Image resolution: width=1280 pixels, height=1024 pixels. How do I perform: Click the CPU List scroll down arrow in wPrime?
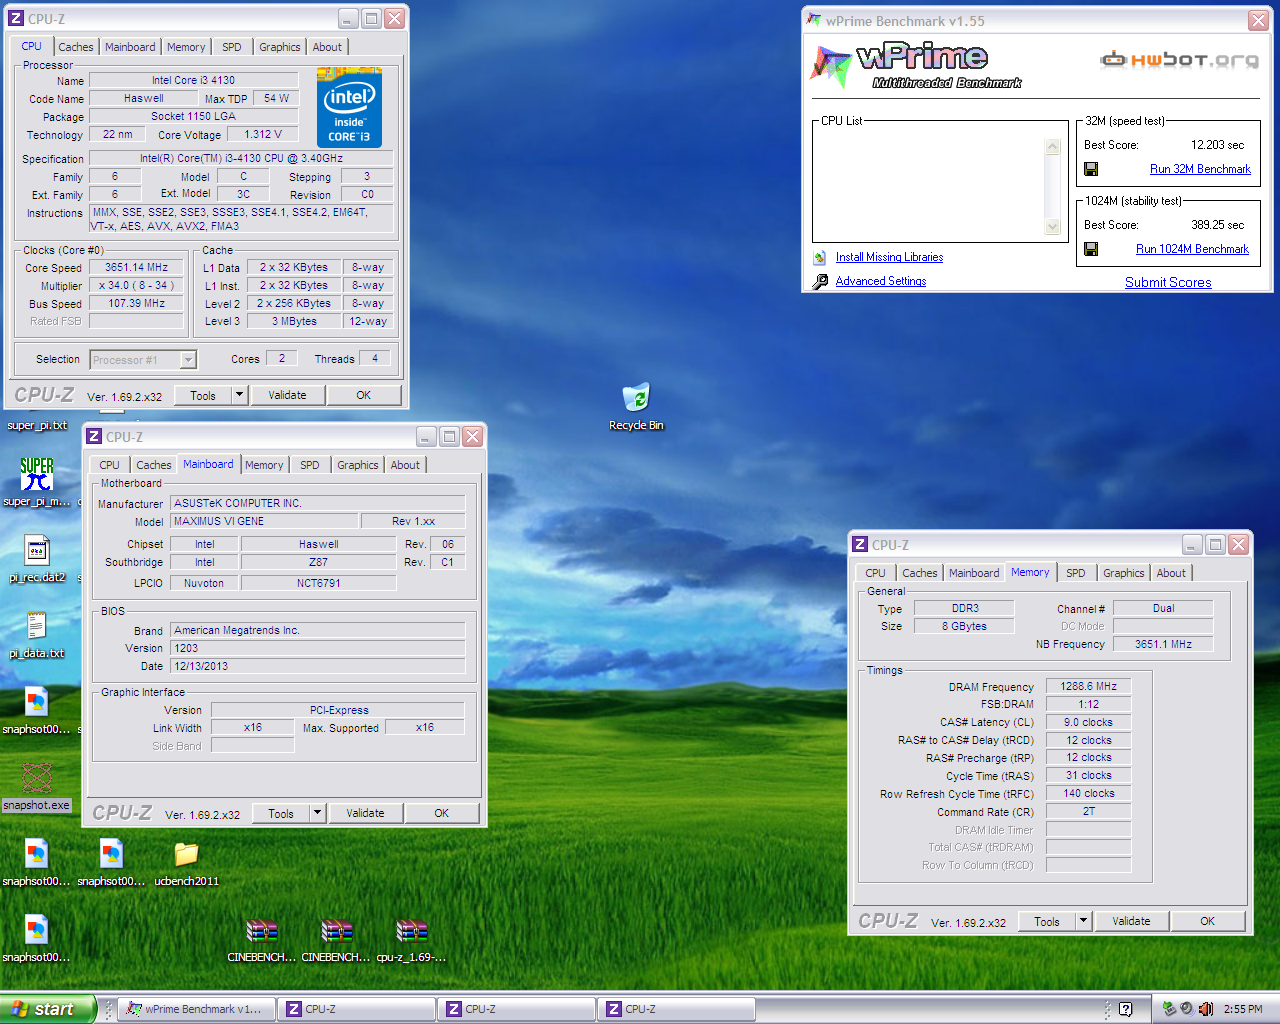pyautogui.click(x=1052, y=227)
